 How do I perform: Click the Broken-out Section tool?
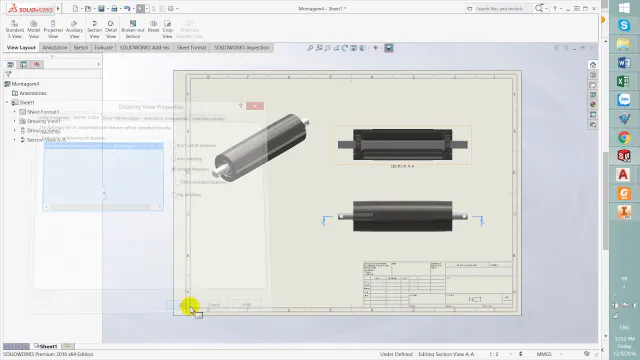[x=133, y=29]
